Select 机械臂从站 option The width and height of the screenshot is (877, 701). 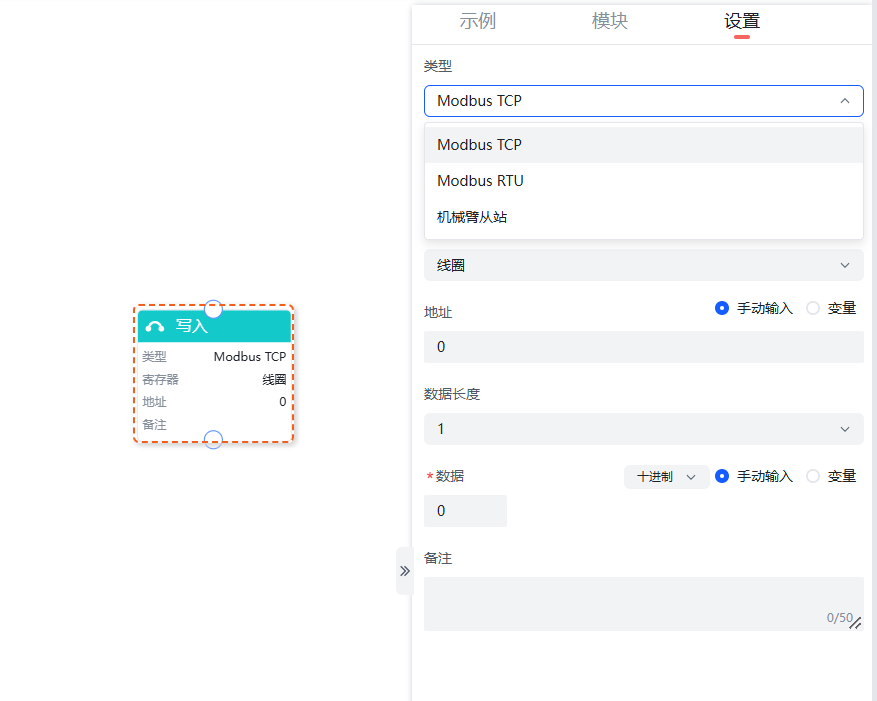pos(472,217)
